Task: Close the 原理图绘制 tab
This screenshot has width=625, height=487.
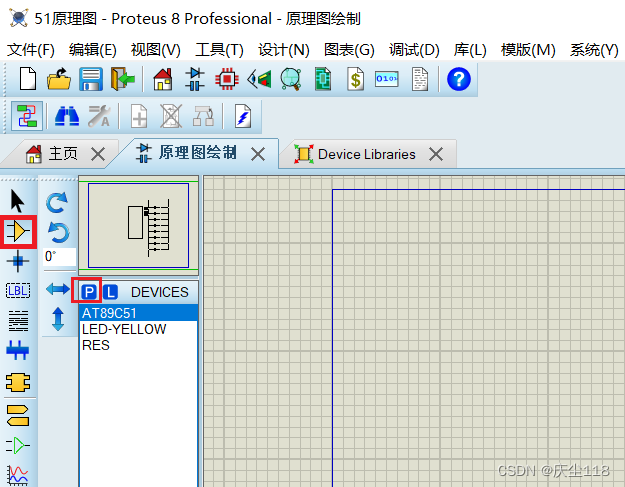Action: click(x=258, y=154)
